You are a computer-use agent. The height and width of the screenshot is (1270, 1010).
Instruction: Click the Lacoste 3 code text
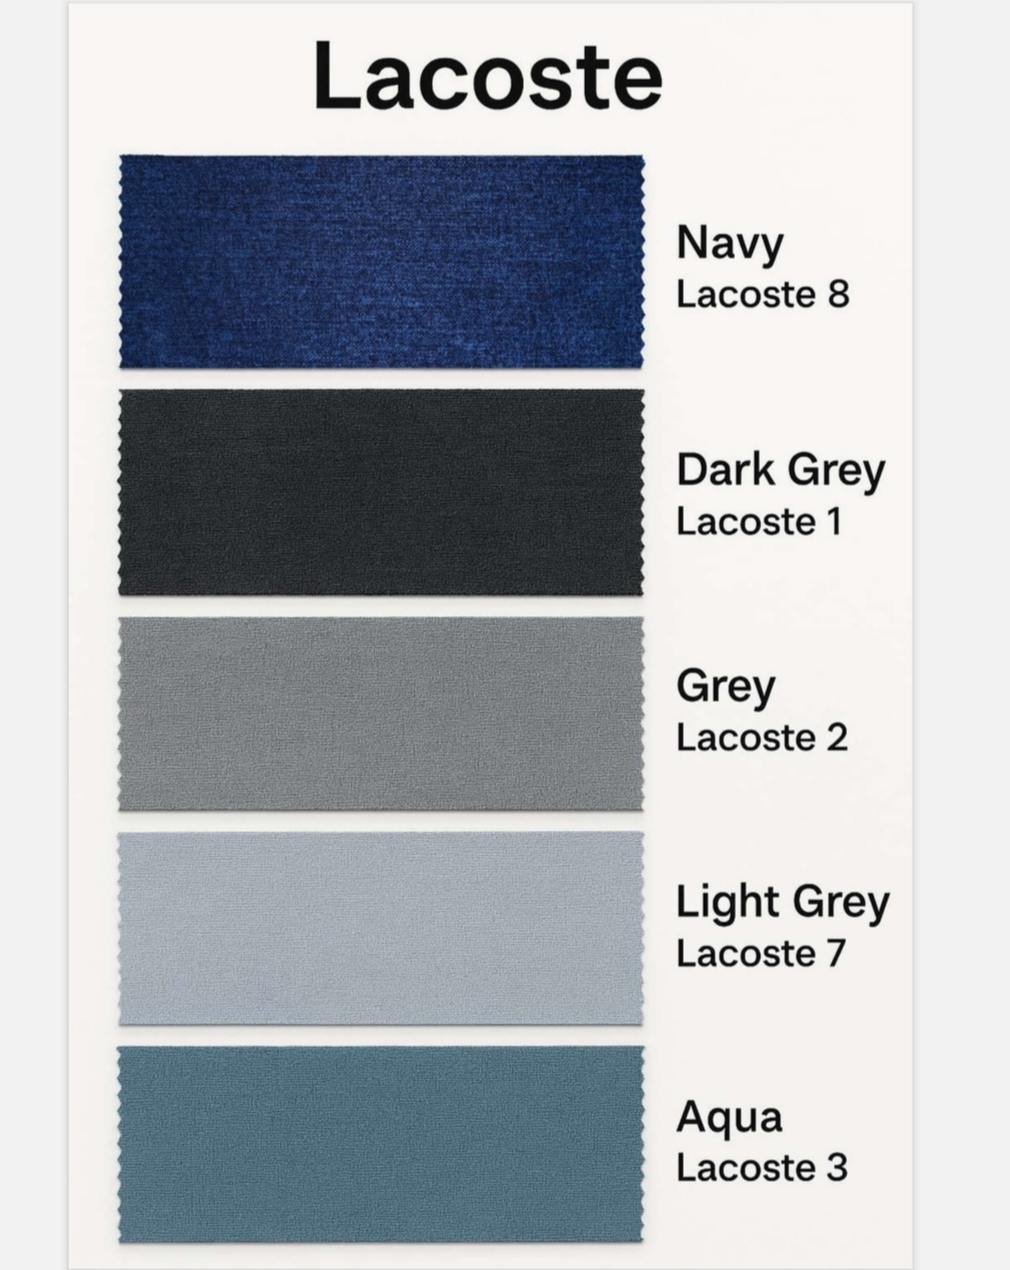(x=762, y=1168)
